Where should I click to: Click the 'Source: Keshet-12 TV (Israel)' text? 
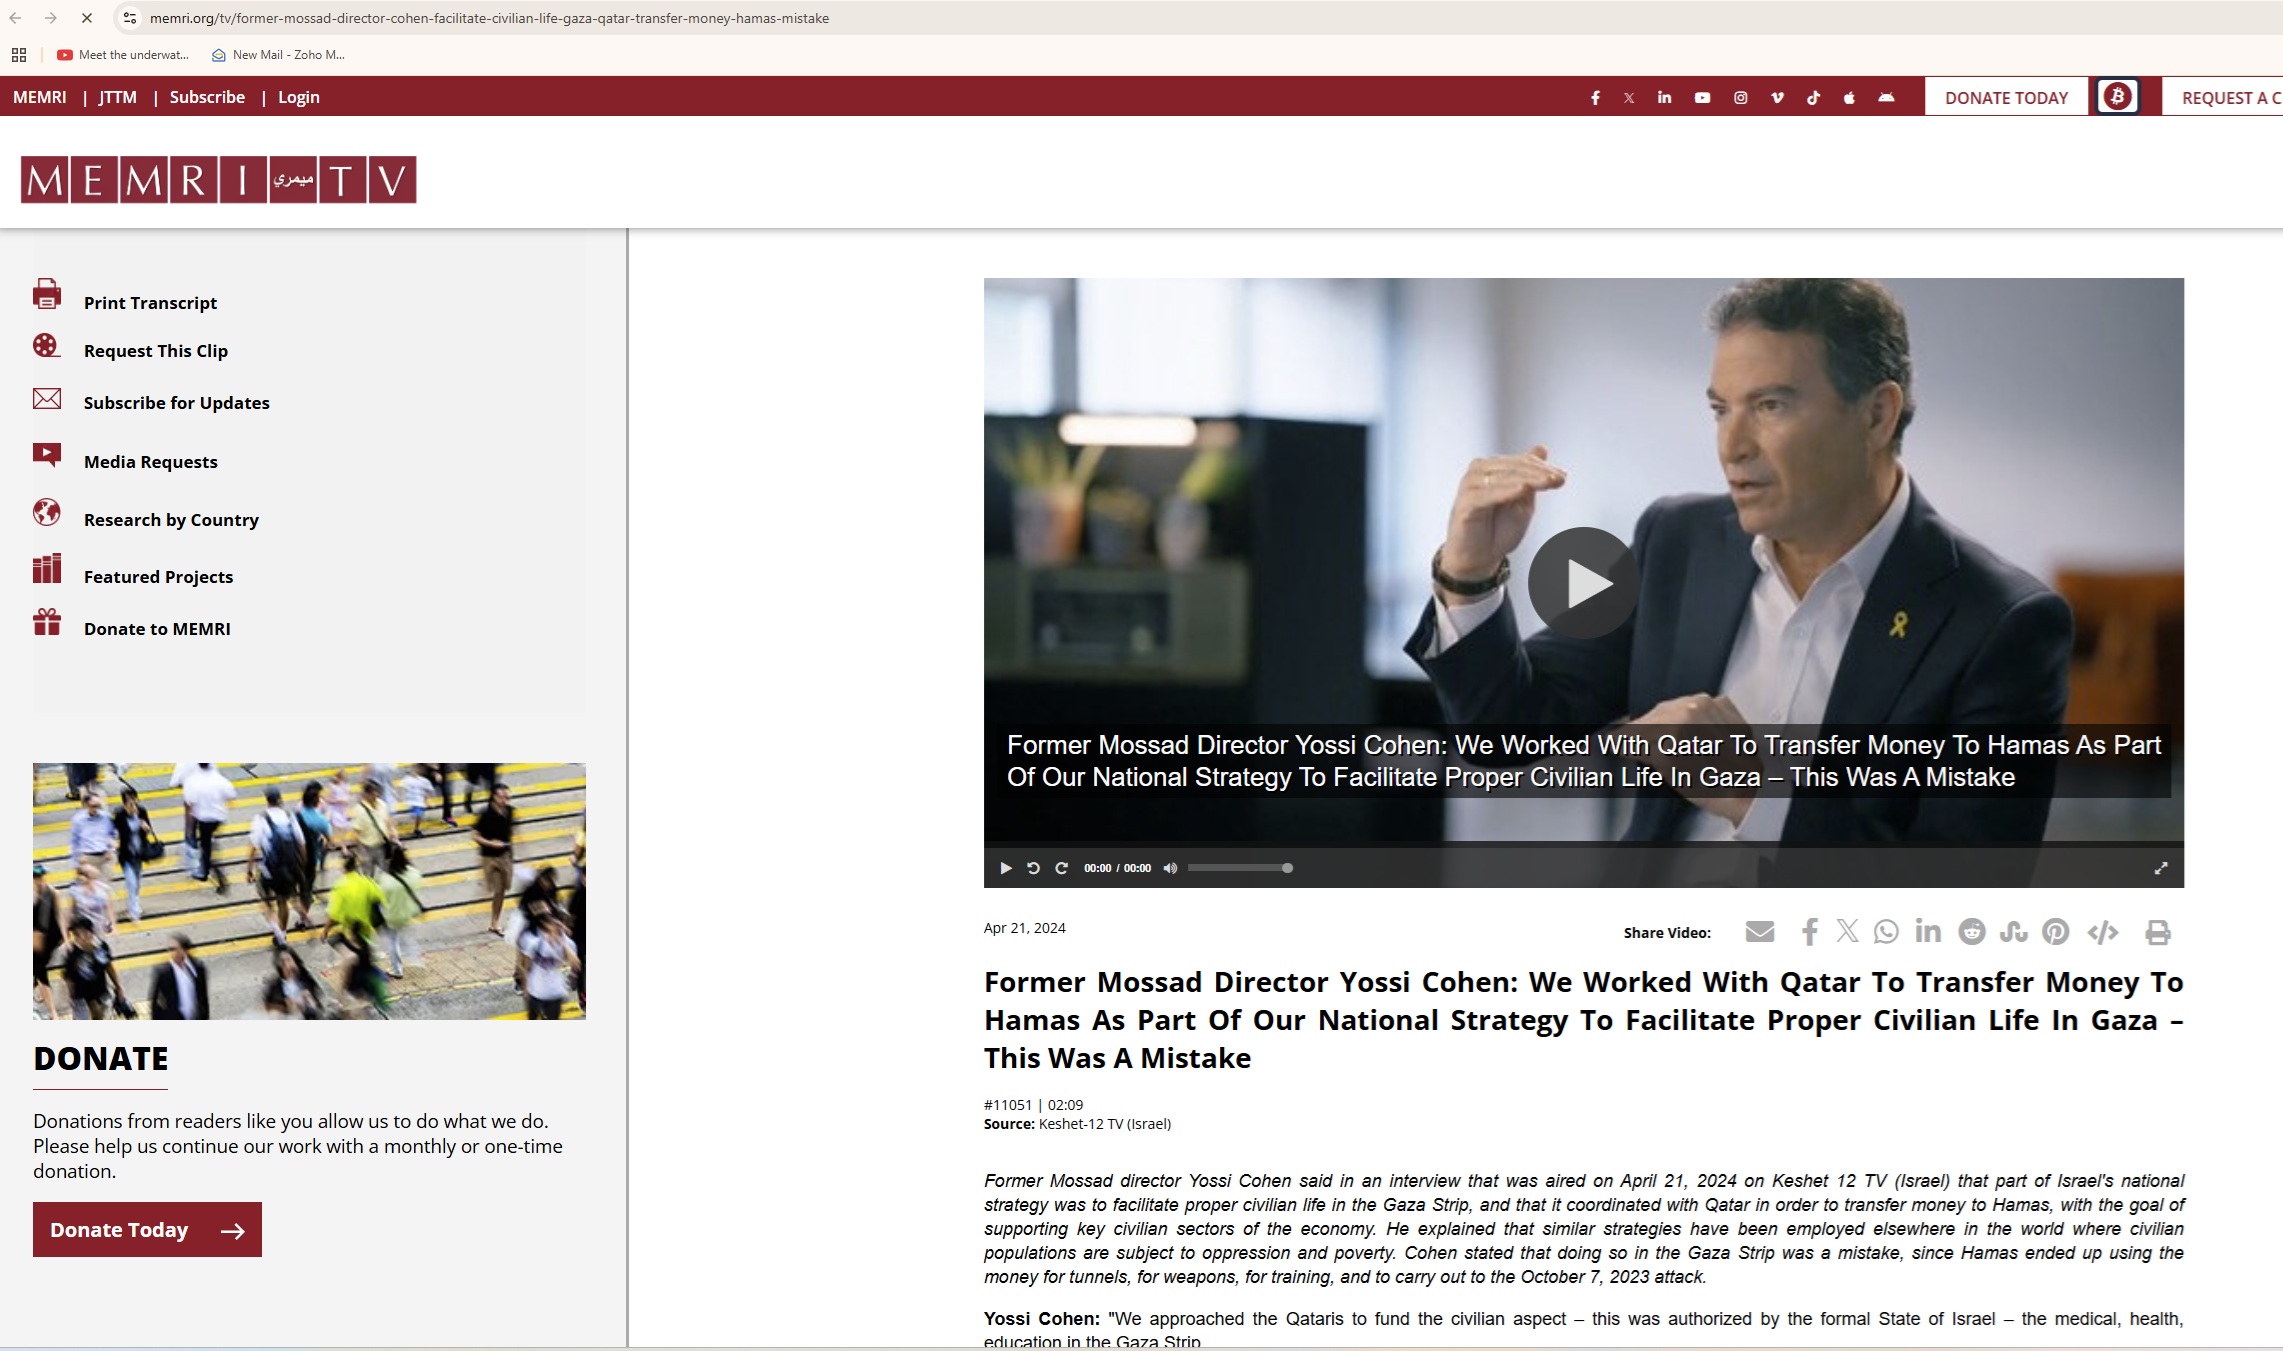pos(1077,1124)
